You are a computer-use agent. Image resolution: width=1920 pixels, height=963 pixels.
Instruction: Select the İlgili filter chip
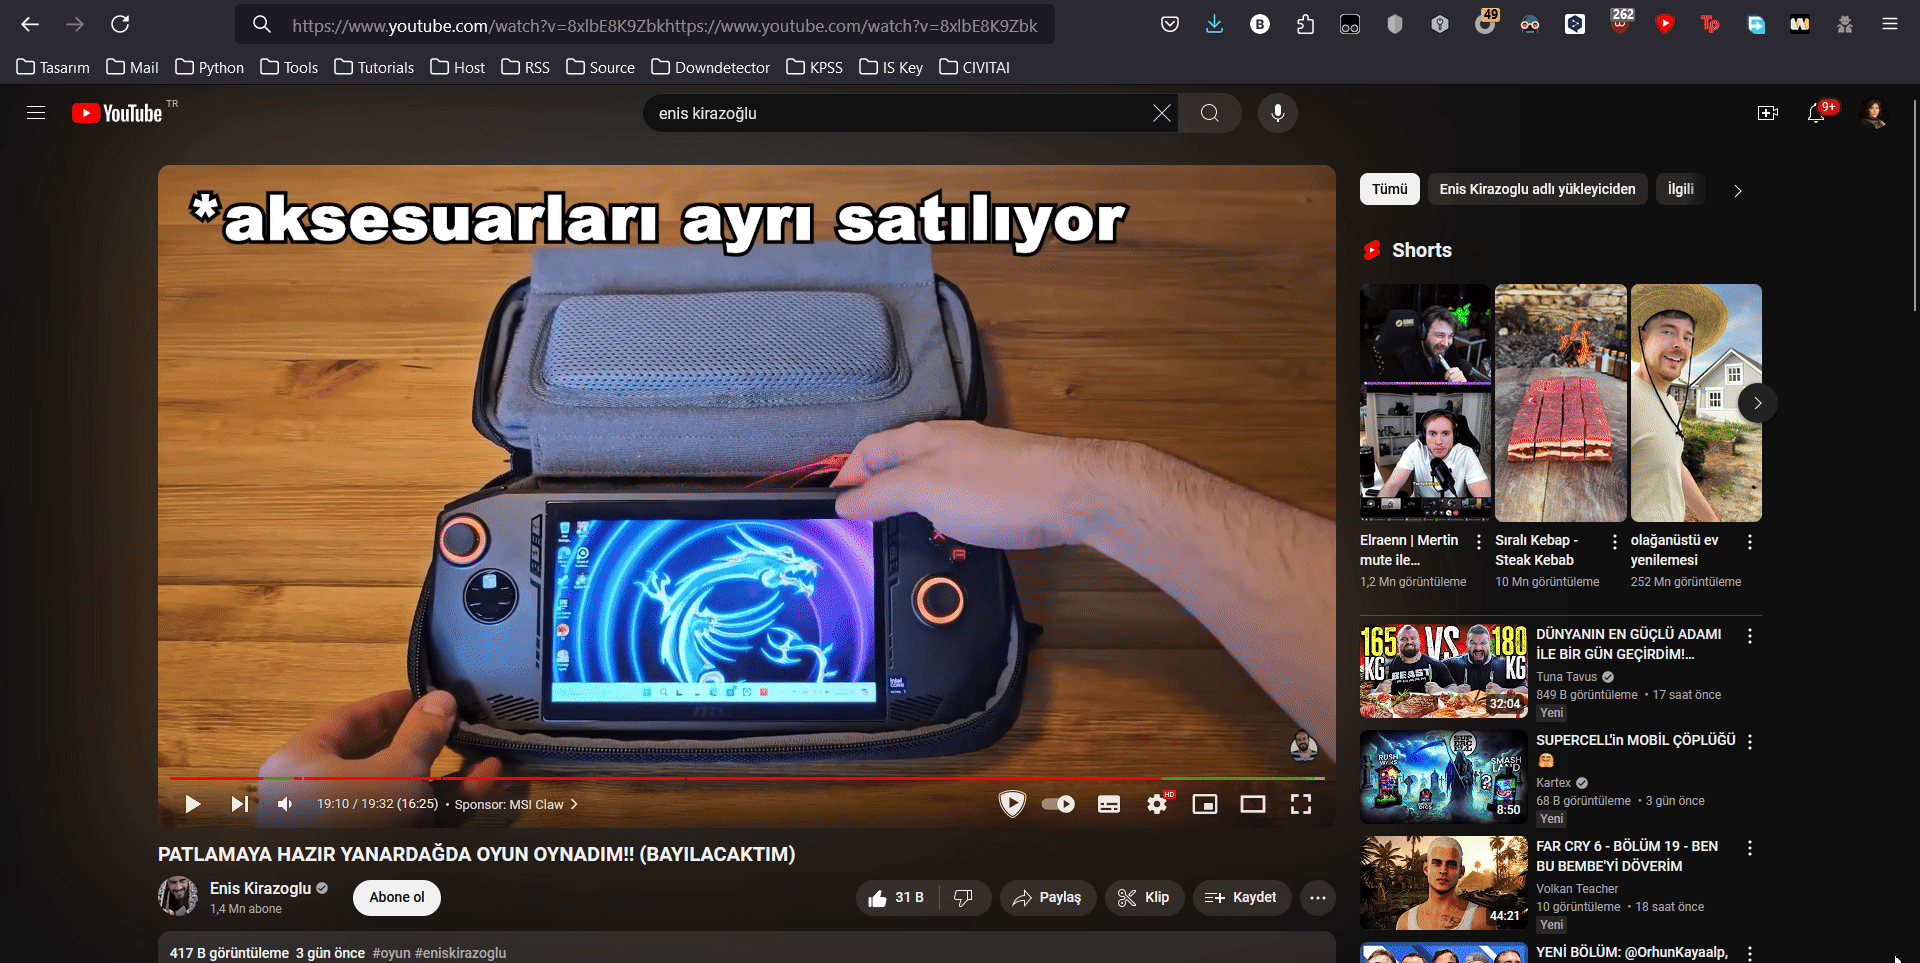[1680, 189]
